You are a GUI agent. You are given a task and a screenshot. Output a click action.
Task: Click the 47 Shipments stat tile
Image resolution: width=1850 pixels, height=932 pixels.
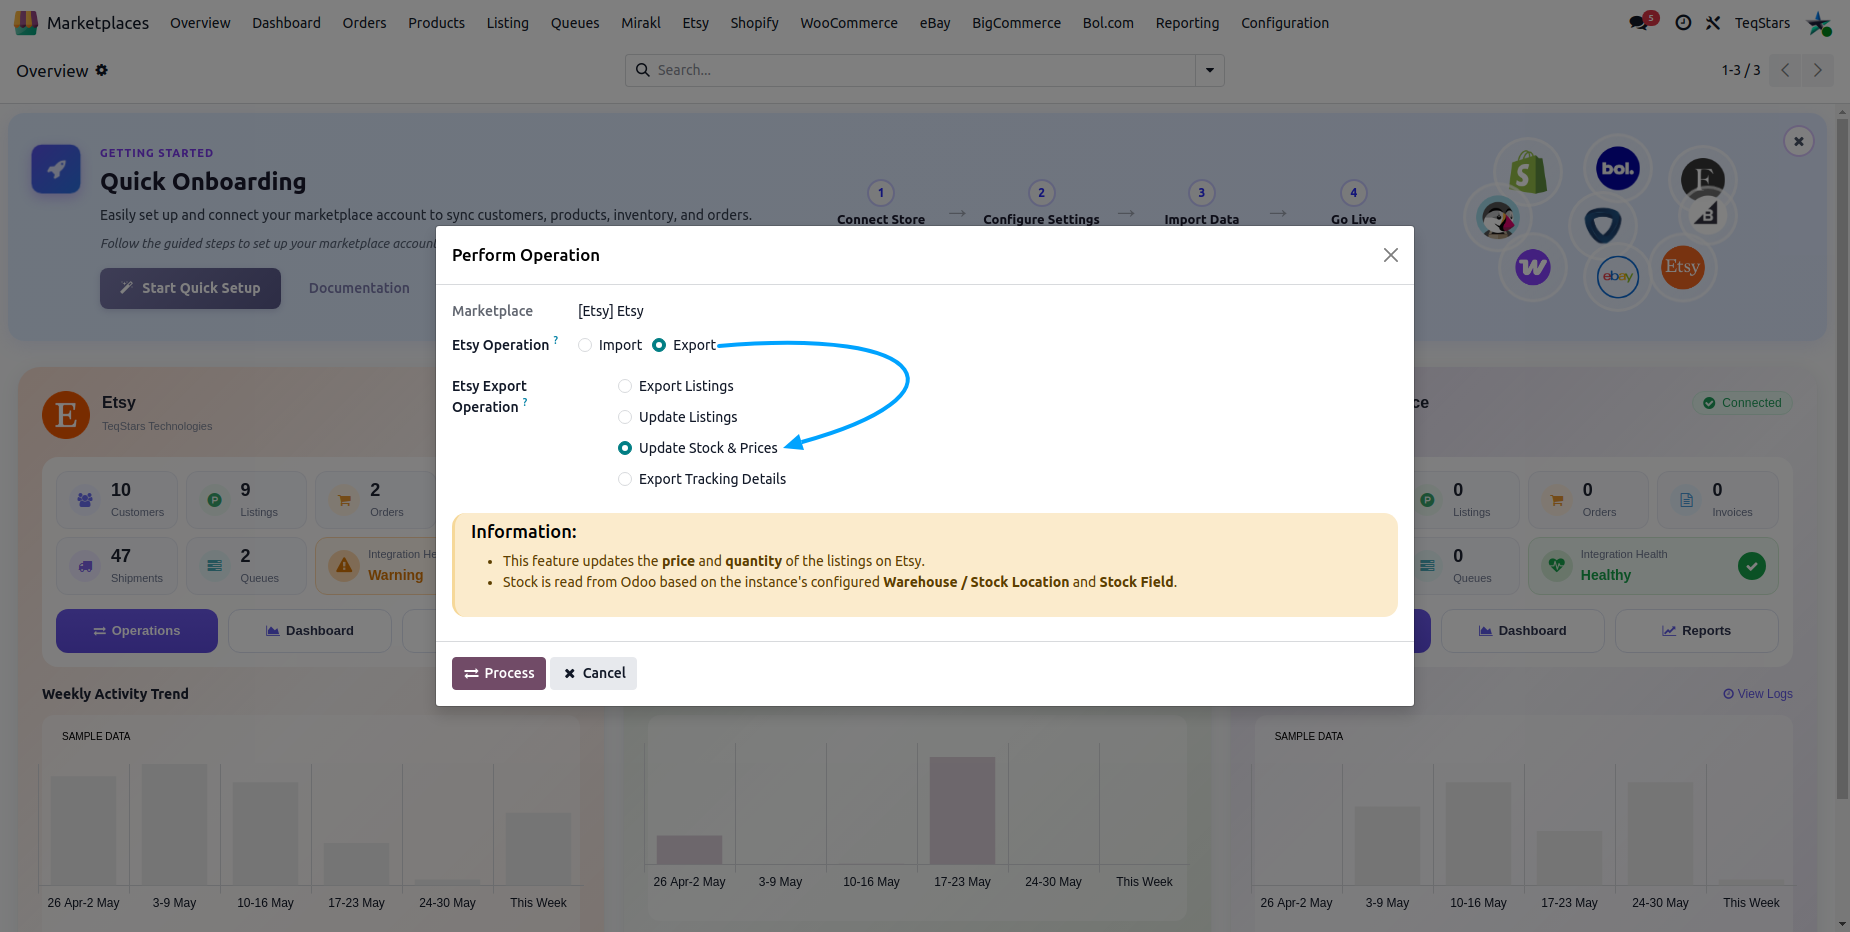(117, 566)
